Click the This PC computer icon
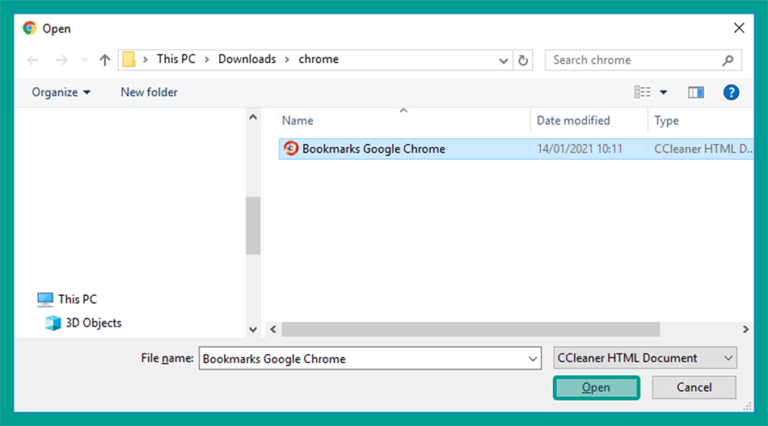The image size is (768, 426). [x=45, y=299]
